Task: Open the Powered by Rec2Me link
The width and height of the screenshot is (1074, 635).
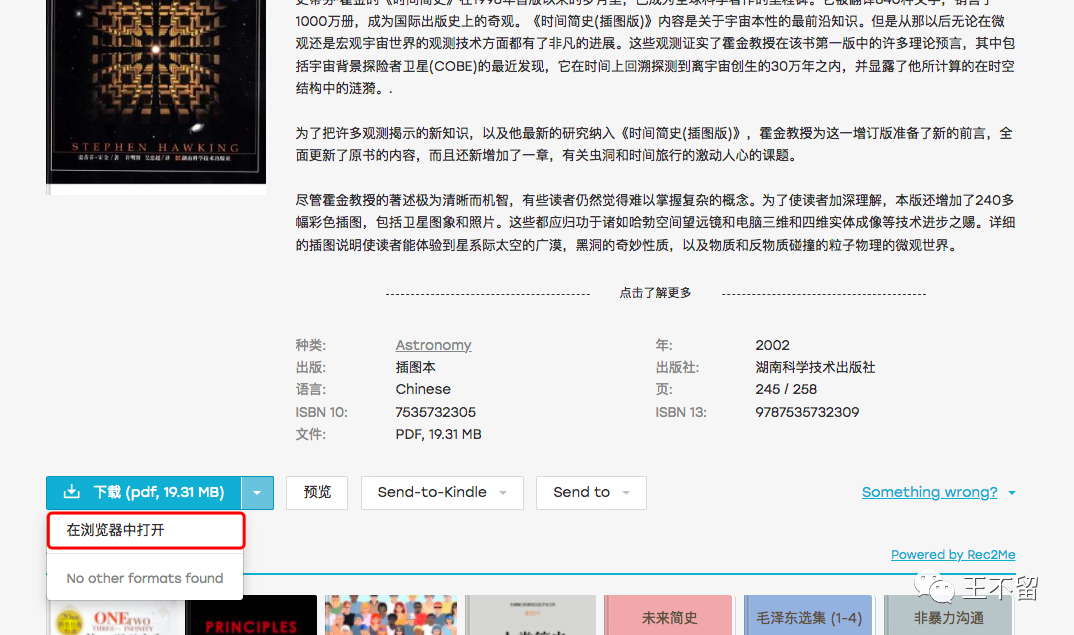Action: tap(952, 554)
